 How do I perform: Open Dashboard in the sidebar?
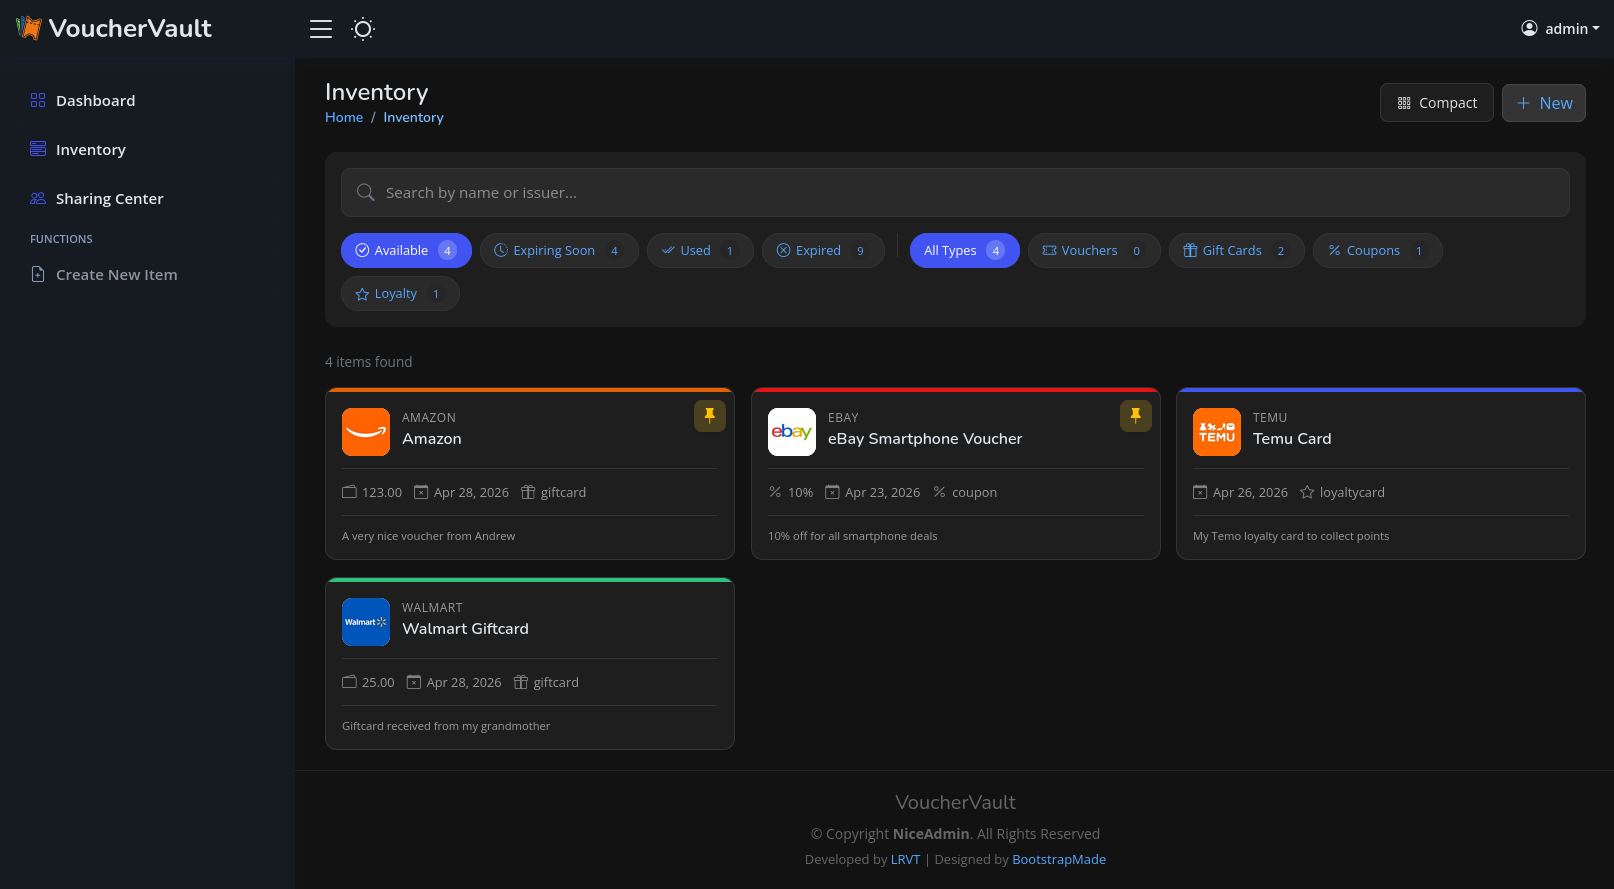pos(95,101)
